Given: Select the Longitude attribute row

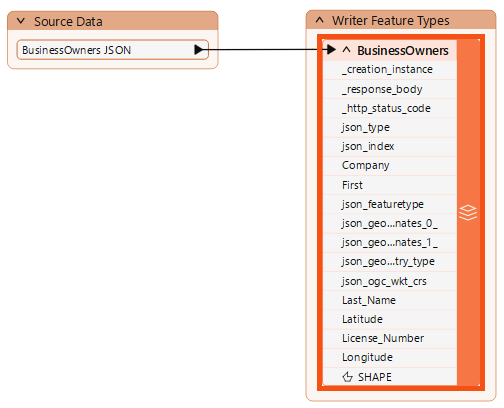Looking at the screenshot, I should coord(390,358).
